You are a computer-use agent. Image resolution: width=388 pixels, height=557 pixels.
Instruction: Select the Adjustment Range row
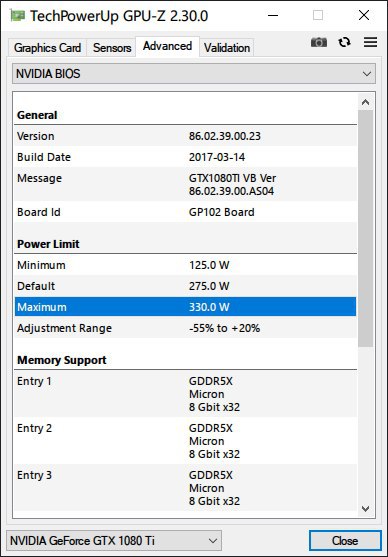(185, 328)
